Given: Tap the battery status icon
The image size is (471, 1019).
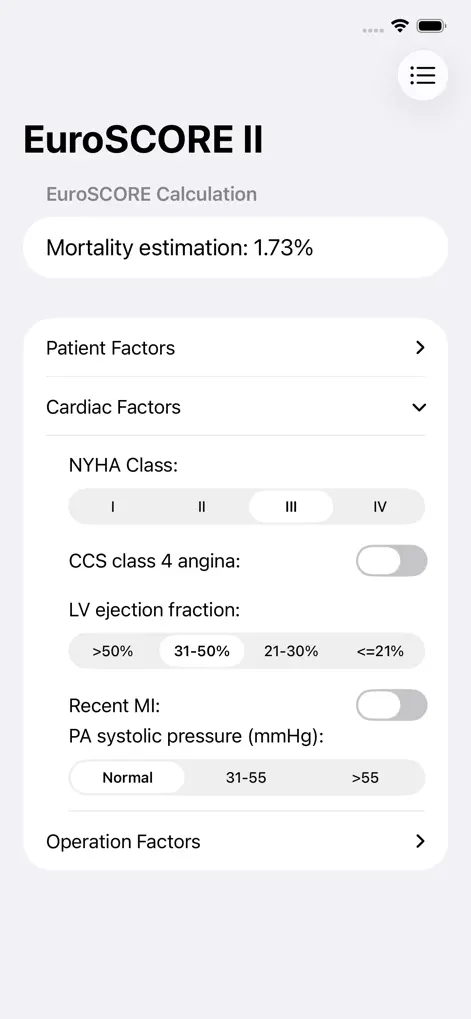Looking at the screenshot, I should 431,27.
